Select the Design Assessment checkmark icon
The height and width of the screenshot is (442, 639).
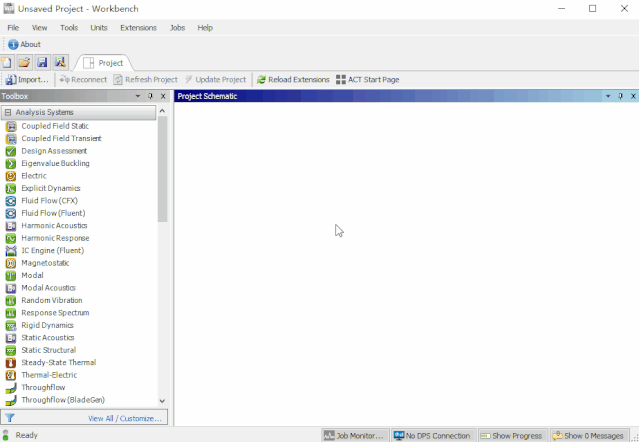(x=11, y=151)
